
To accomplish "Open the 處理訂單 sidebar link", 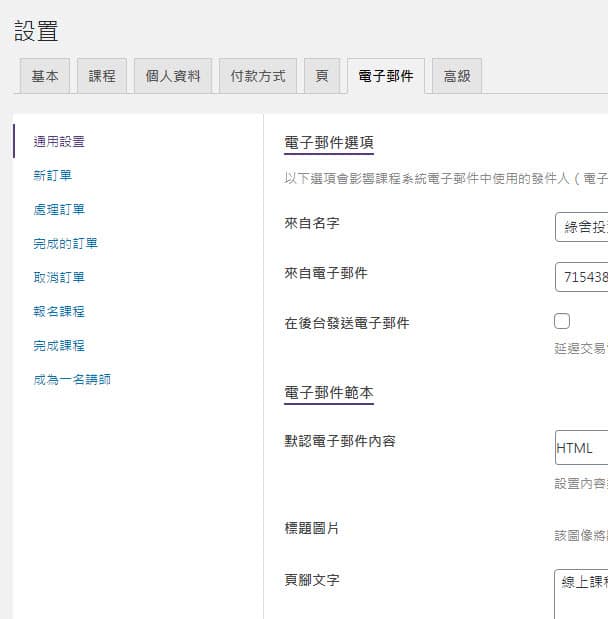I will click(x=59, y=210).
